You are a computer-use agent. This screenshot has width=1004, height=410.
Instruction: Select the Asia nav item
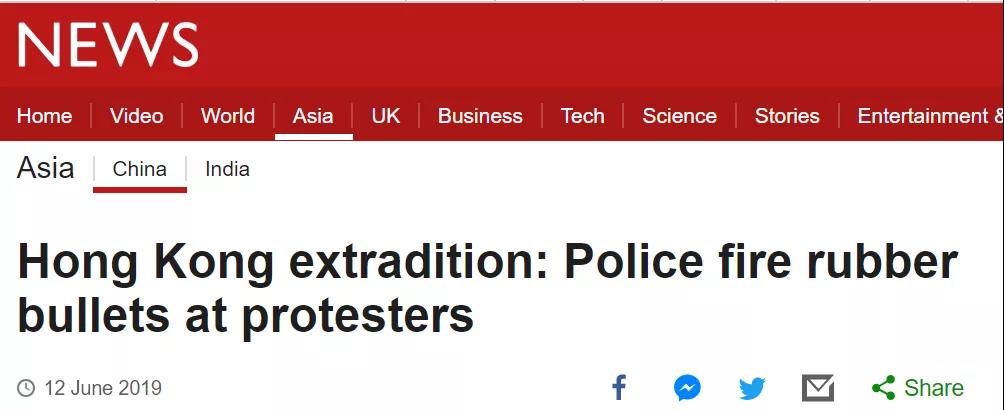[x=313, y=116]
